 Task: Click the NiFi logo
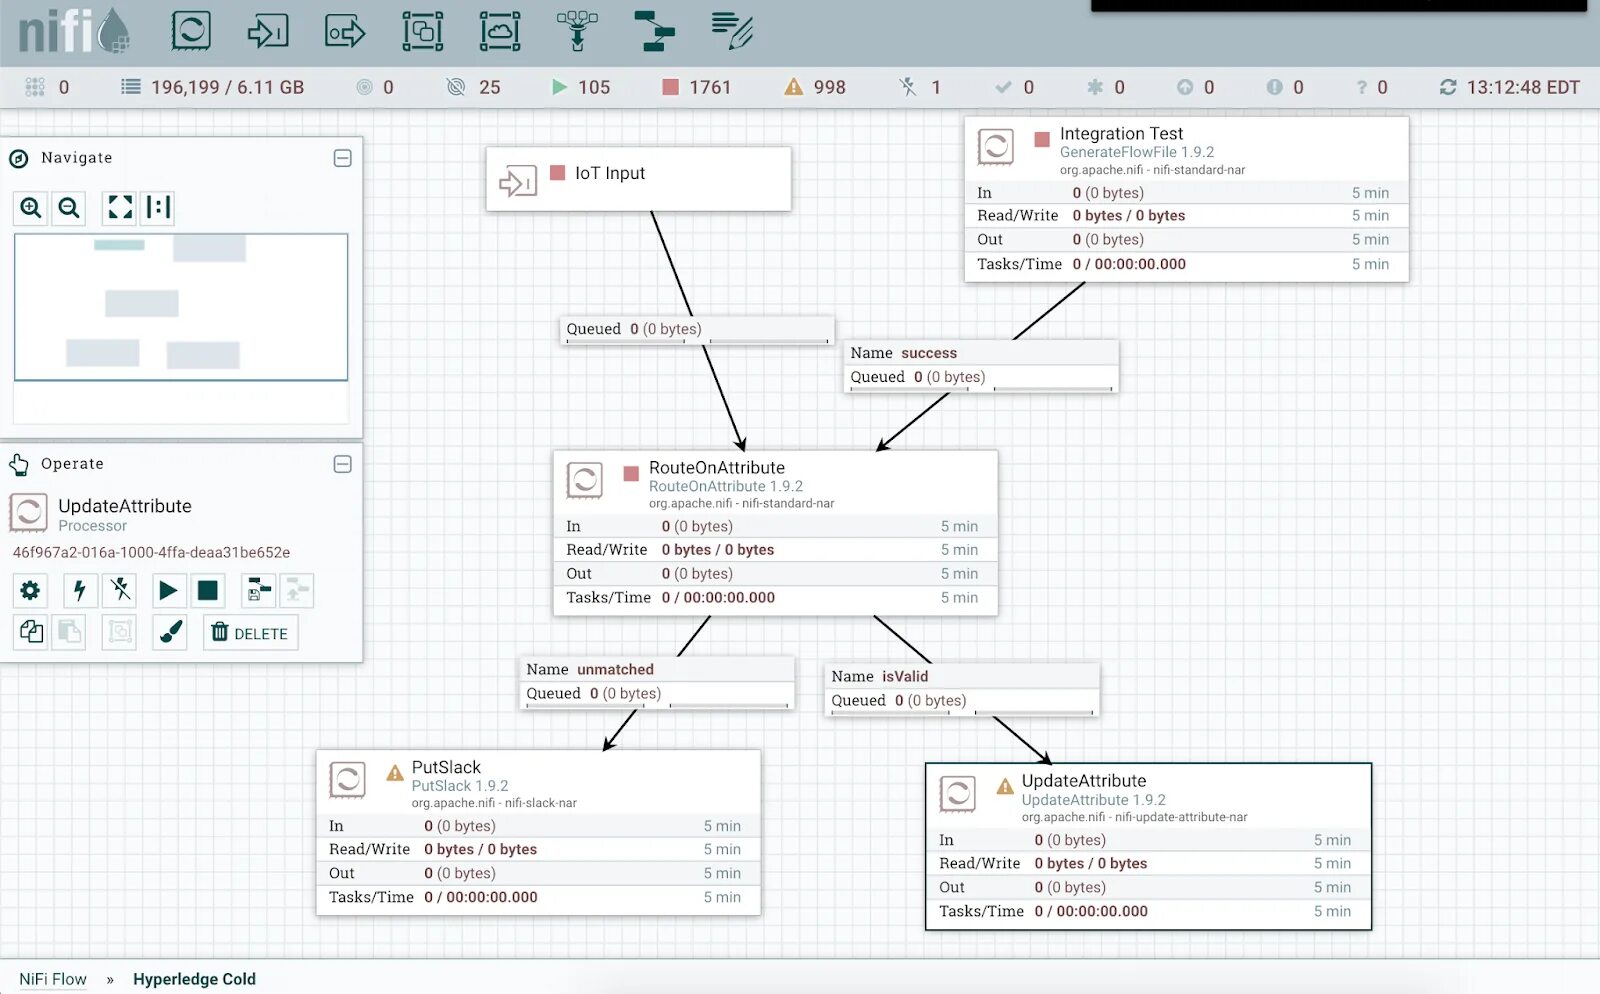[73, 30]
